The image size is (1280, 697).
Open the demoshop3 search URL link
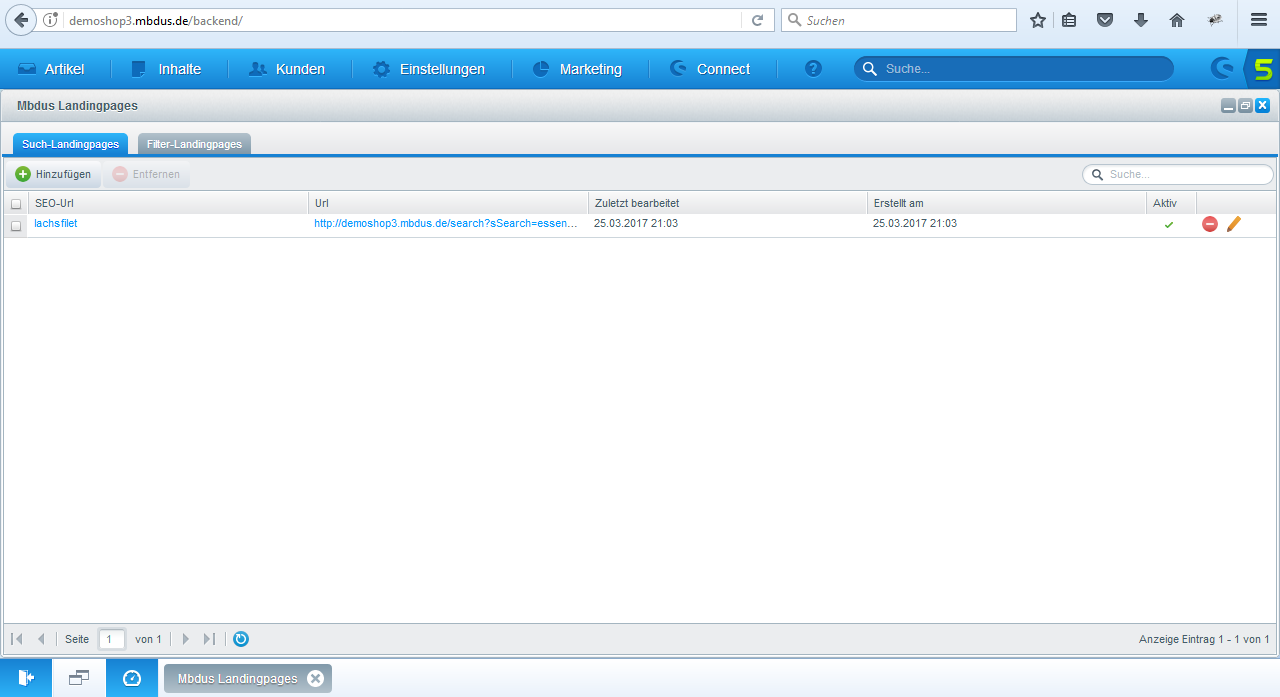445,224
